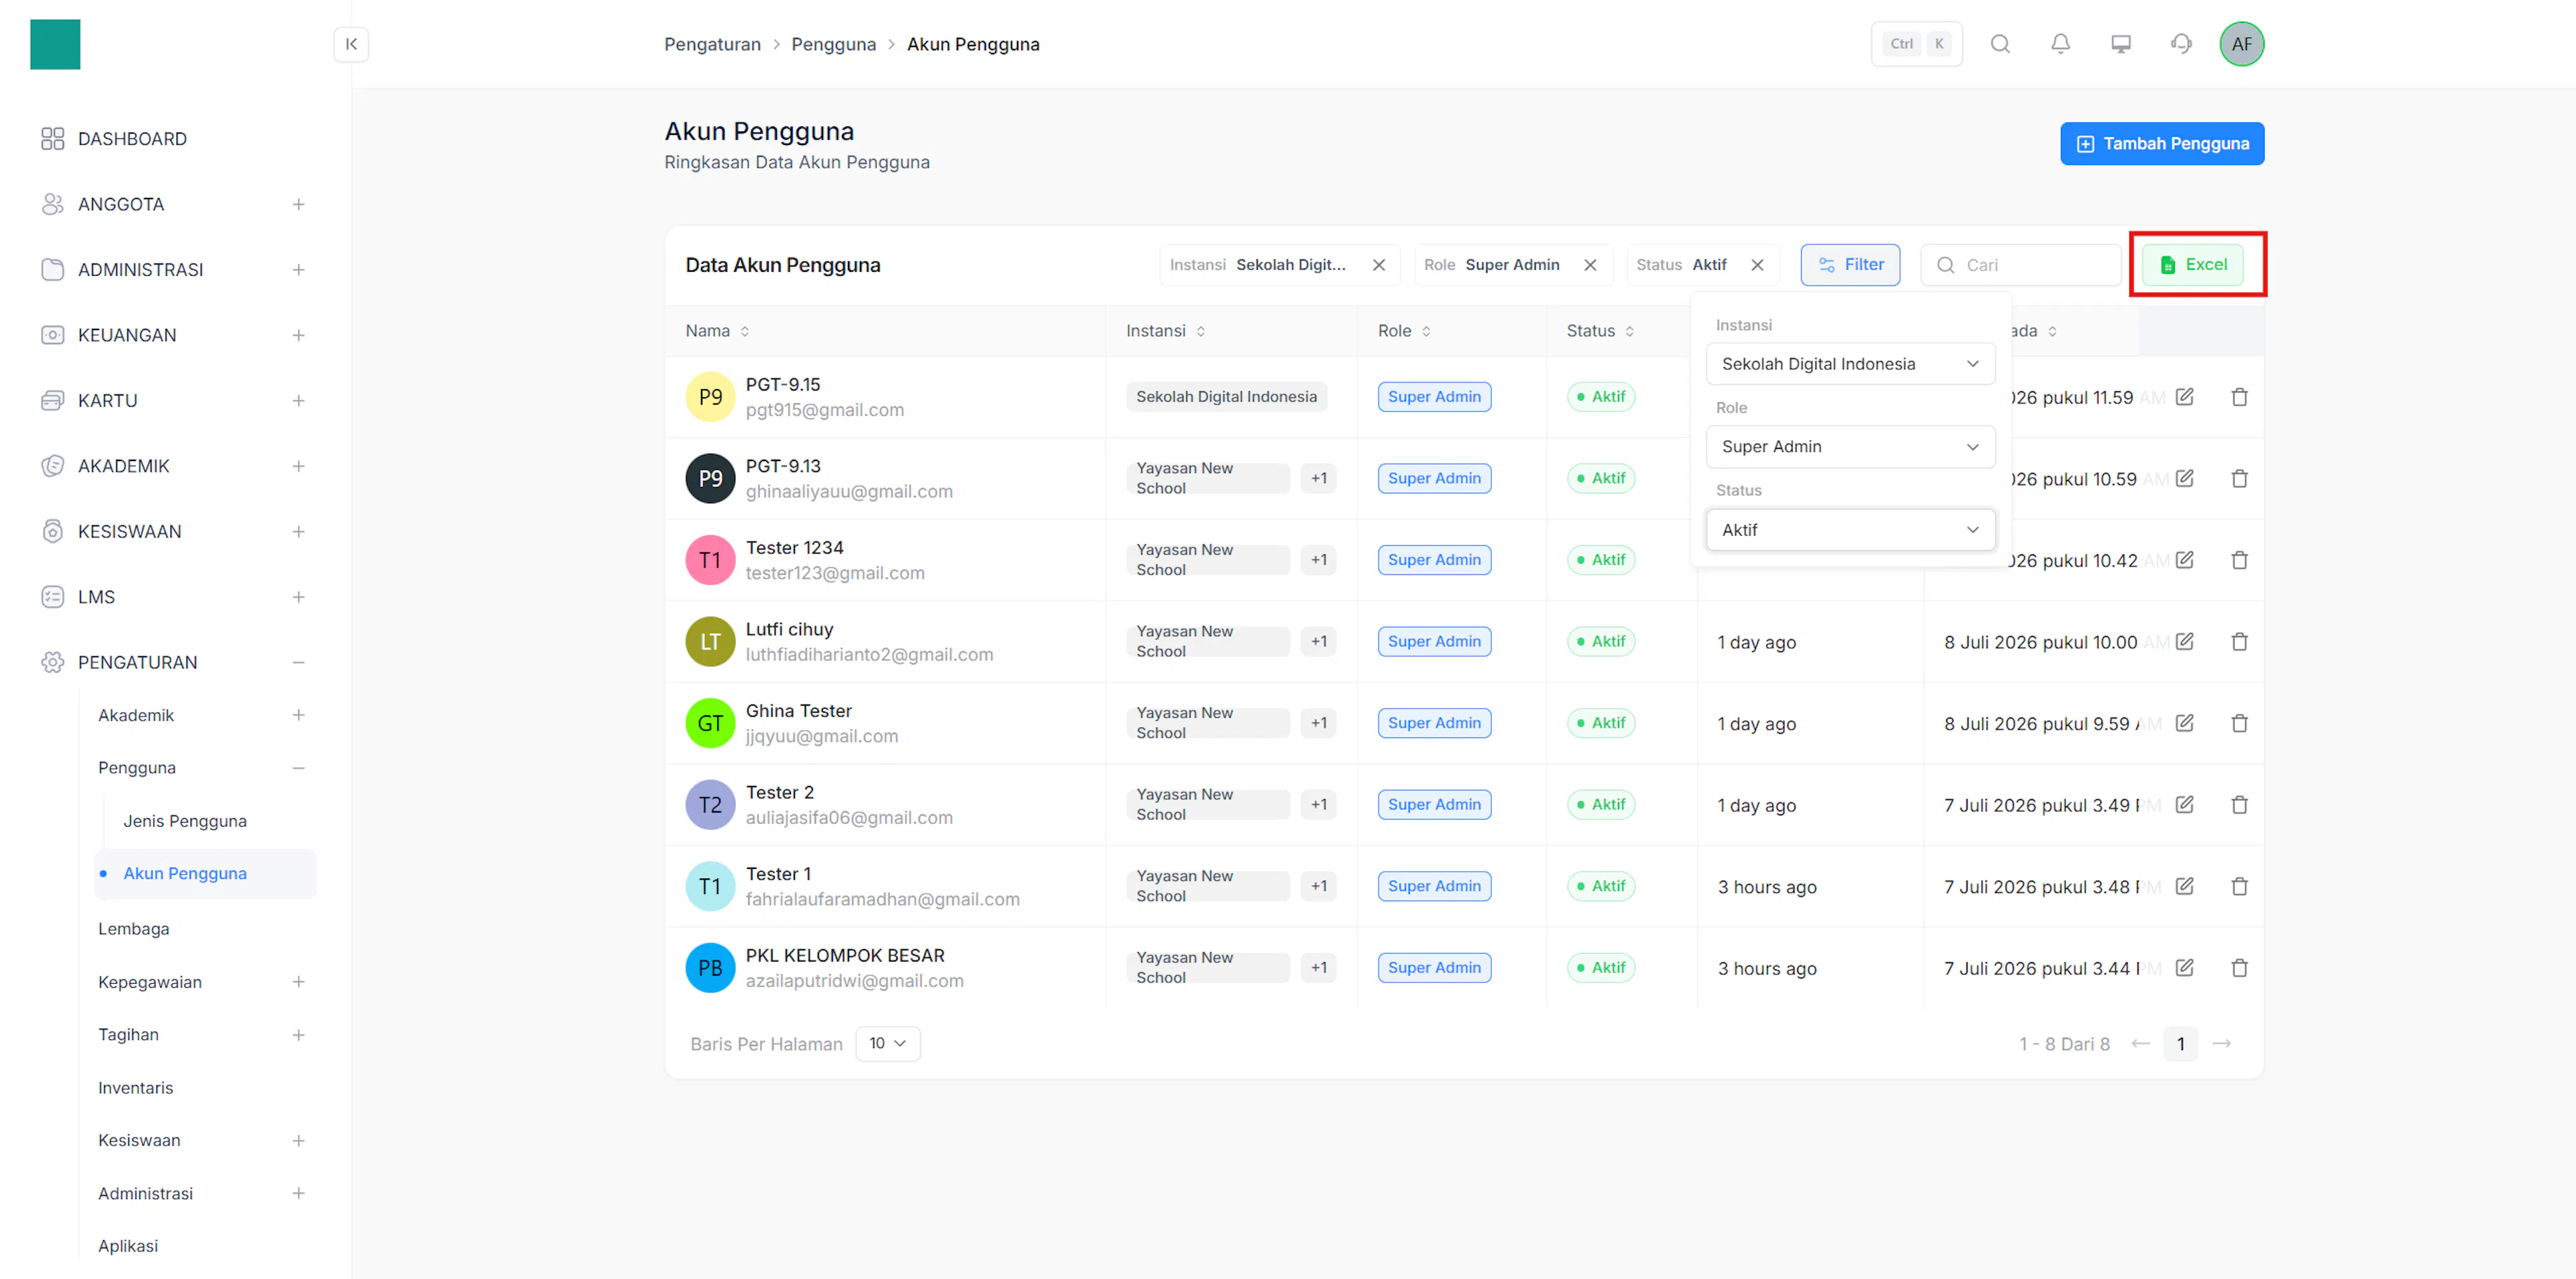
Task: Show extra institutions via +1 on Tester 2 row
Action: tap(1319, 805)
